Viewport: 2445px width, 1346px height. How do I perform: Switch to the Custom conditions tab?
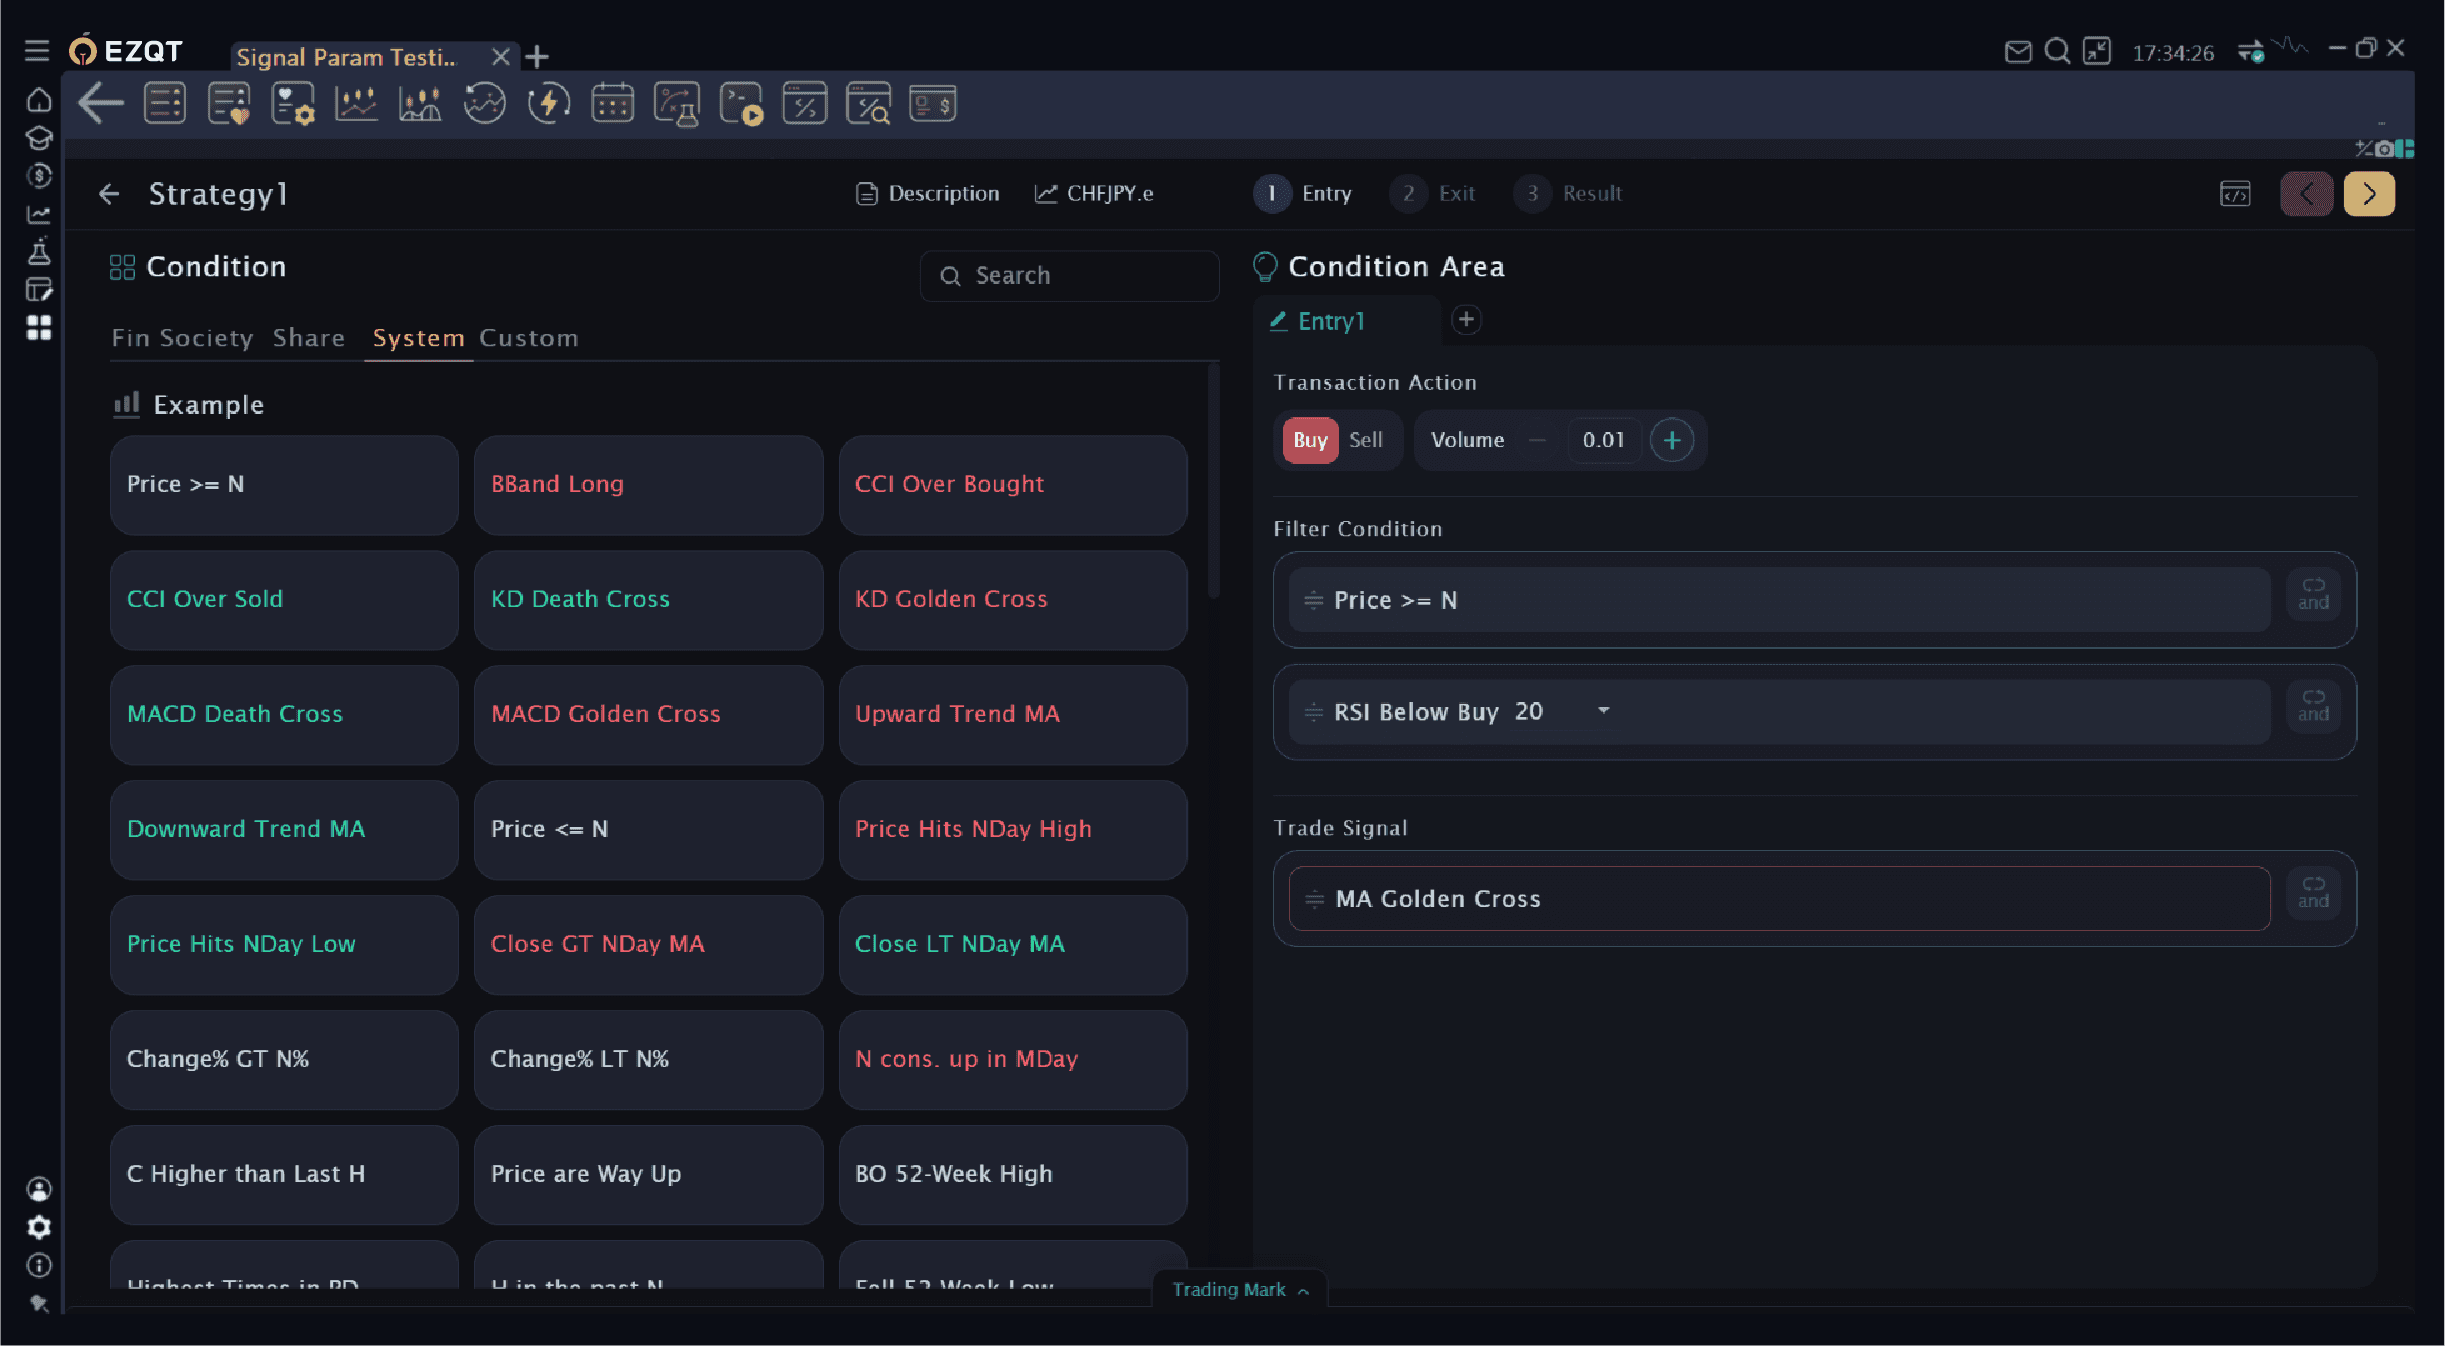point(528,338)
